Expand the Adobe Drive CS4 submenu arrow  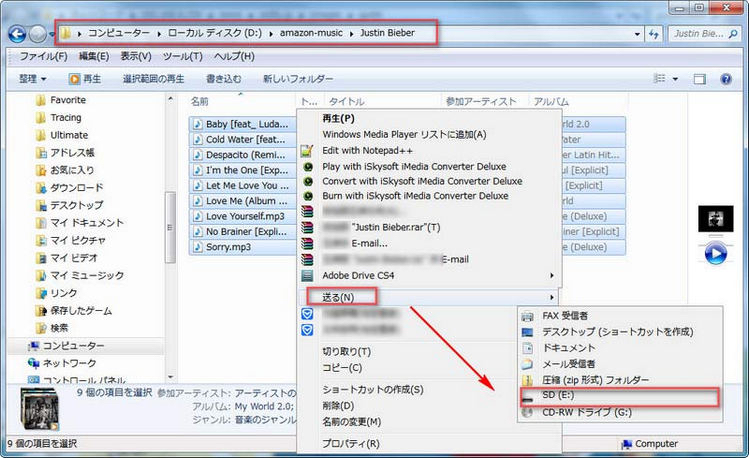tap(552, 276)
